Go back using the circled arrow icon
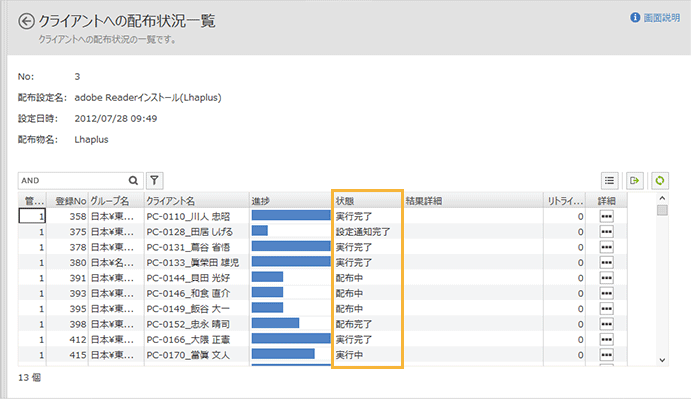The width and height of the screenshot is (691, 399). pyautogui.click(x=26, y=21)
